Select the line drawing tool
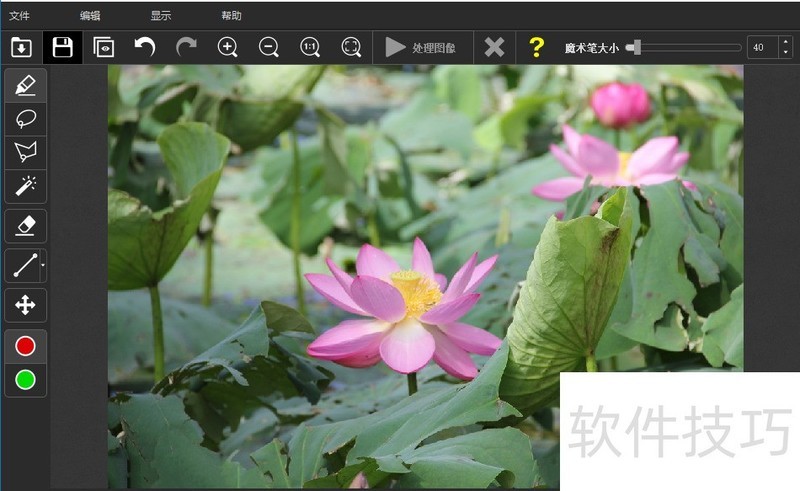This screenshot has height=491, width=800. 23,265
